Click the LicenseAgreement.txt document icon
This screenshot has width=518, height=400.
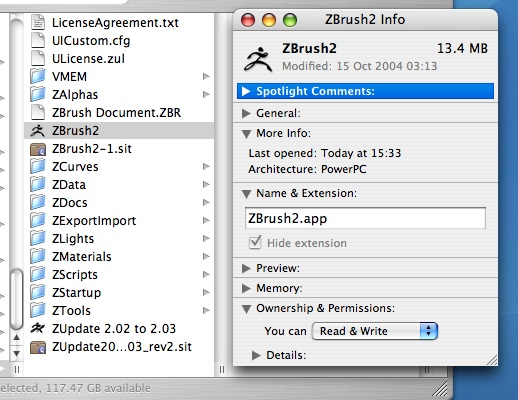(x=38, y=22)
